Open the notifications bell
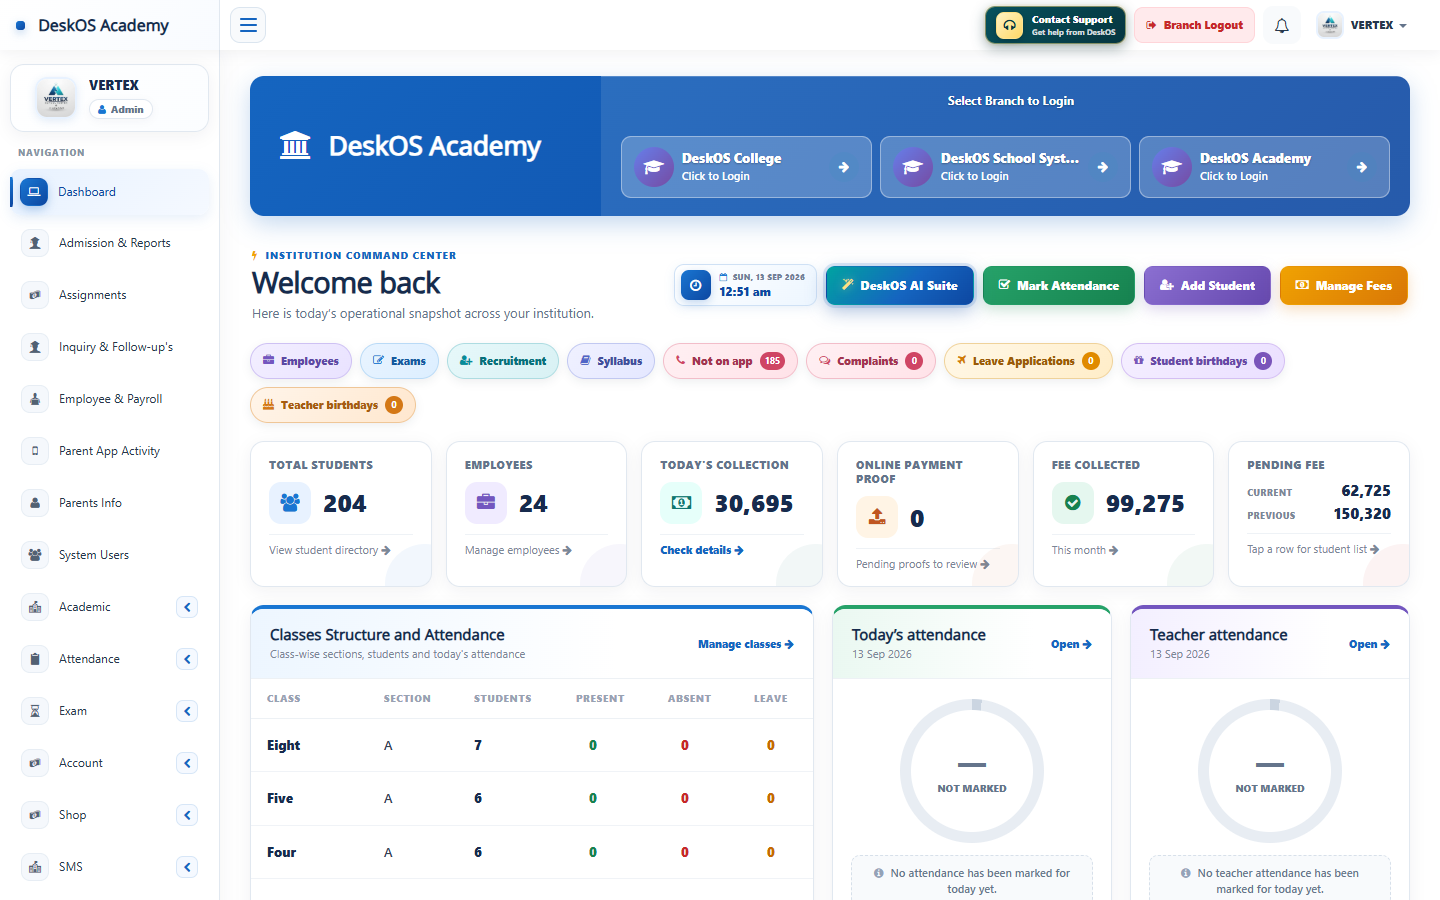 1282,25
